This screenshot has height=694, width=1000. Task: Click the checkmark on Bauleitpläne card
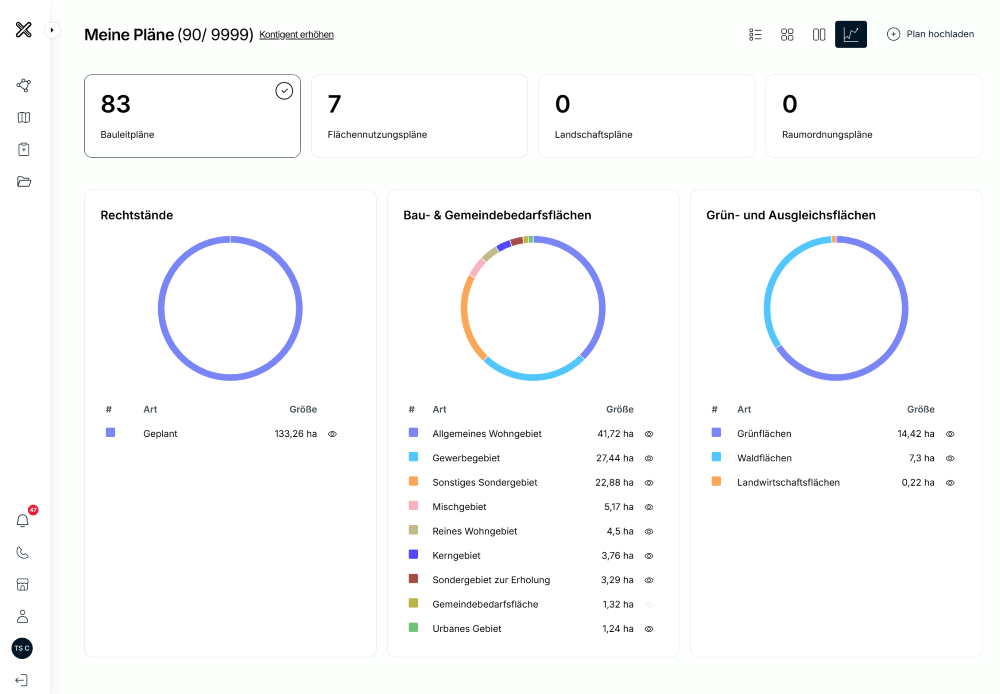click(x=284, y=91)
